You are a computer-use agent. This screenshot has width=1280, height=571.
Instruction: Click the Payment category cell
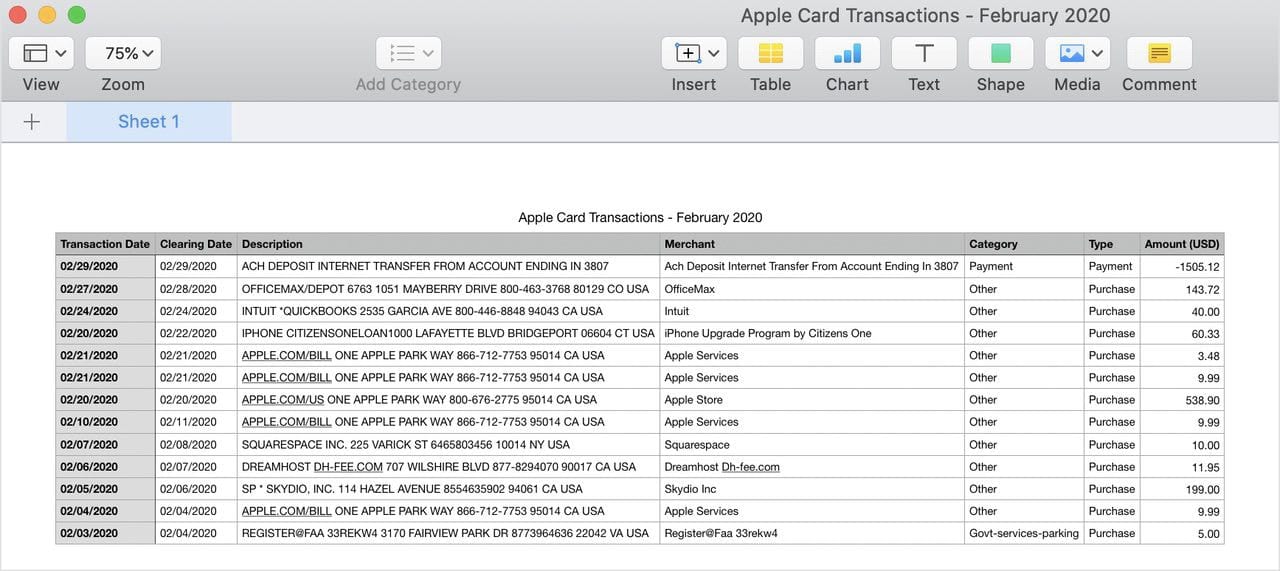coord(1024,267)
